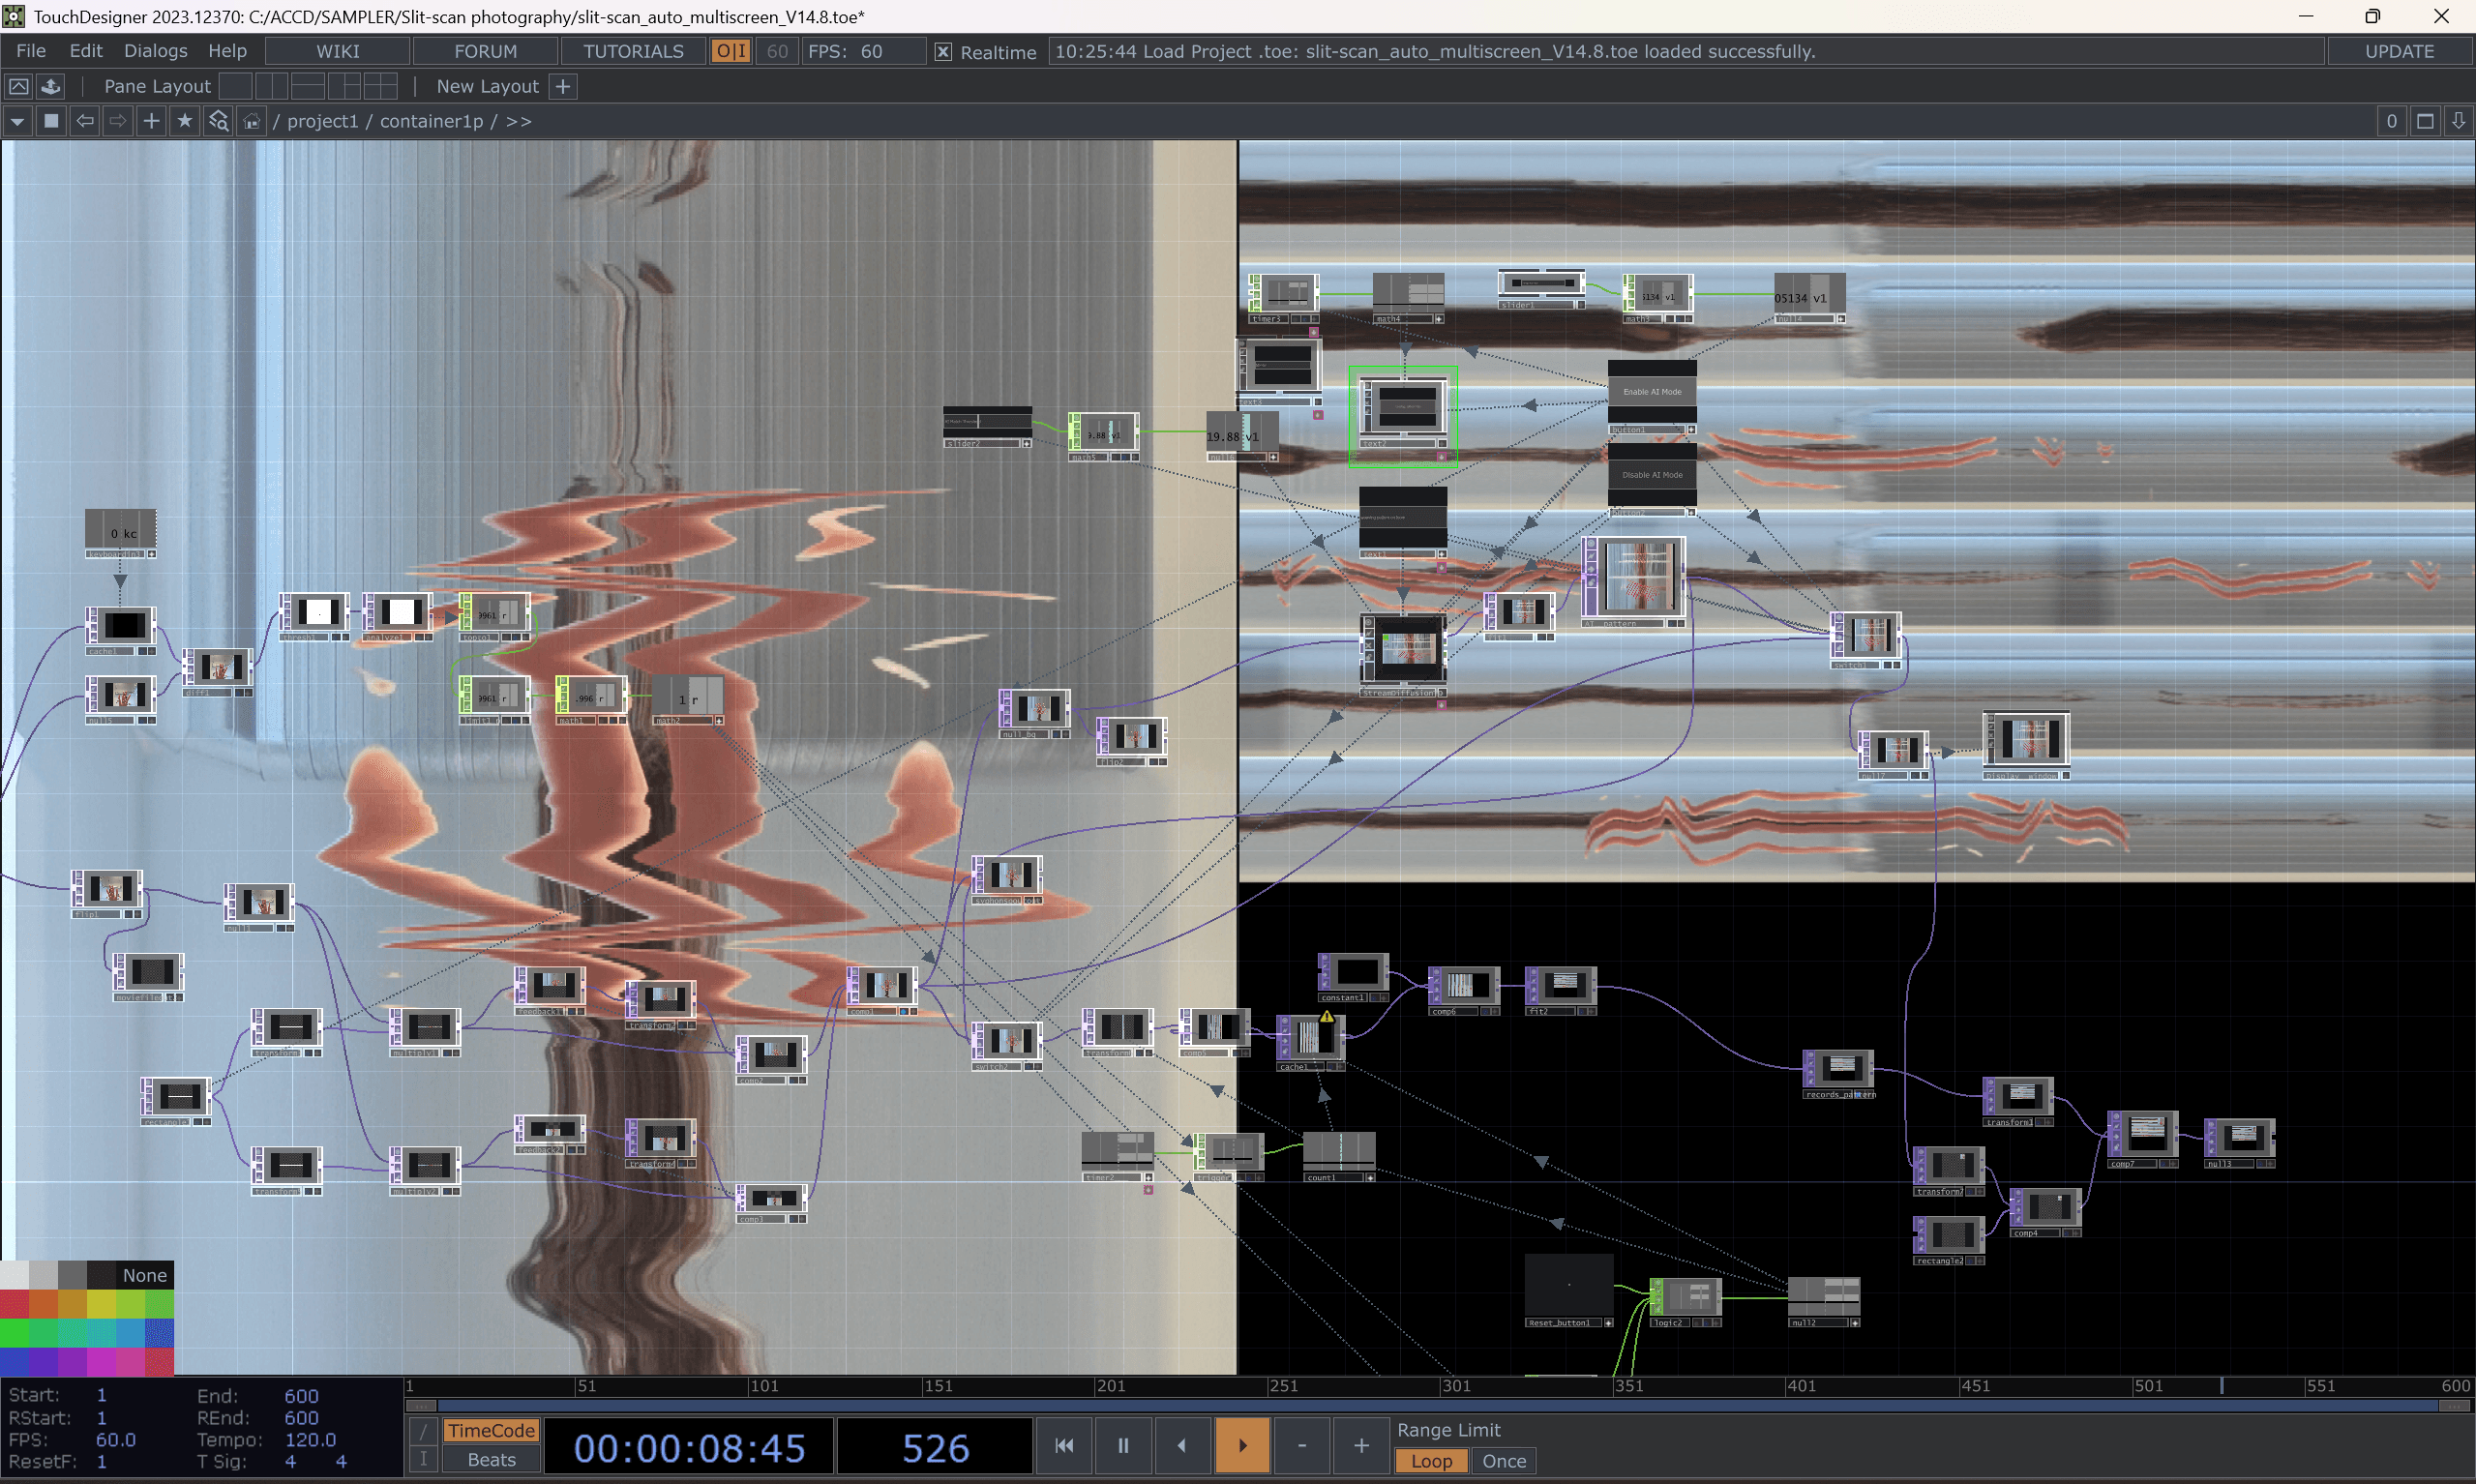Image resolution: width=2476 pixels, height=1484 pixels.
Task: Open the pane type dropdown arrow
Action: coord(17,121)
